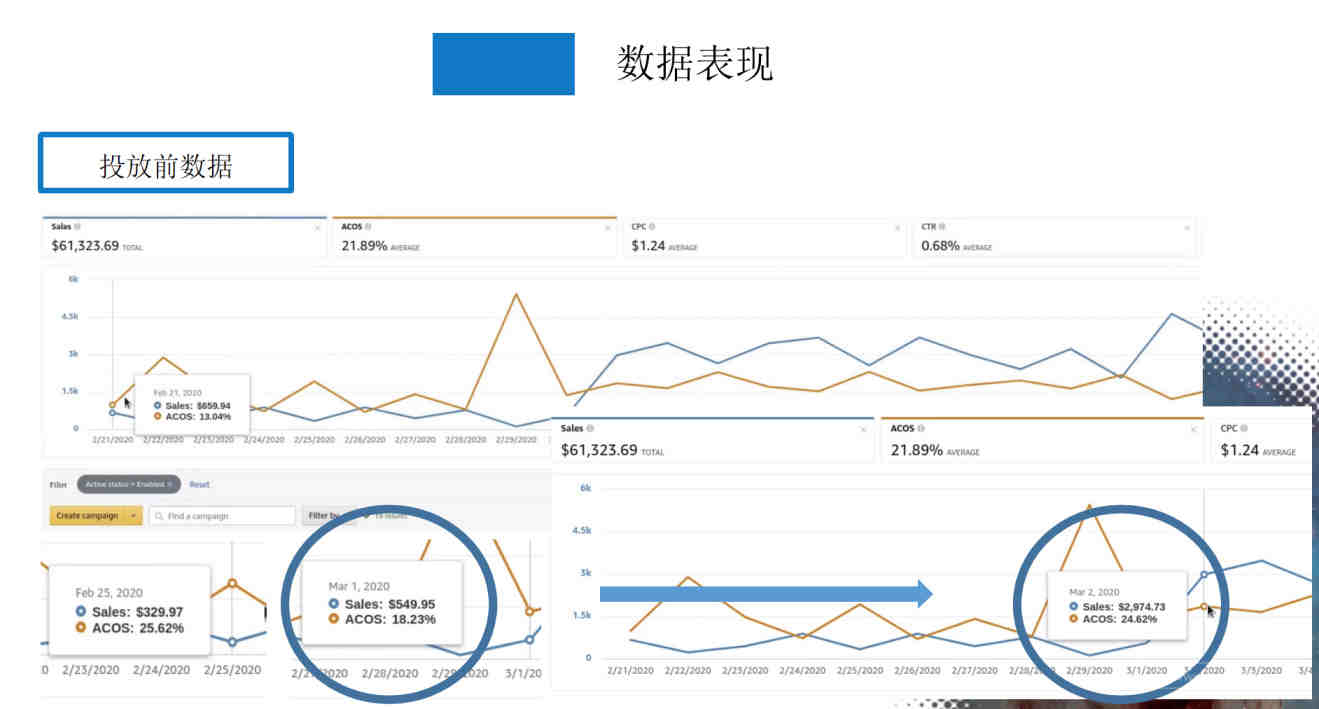Close the ACOS metric card in upper dashboard
The height and width of the screenshot is (709, 1319).
pos(607,228)
